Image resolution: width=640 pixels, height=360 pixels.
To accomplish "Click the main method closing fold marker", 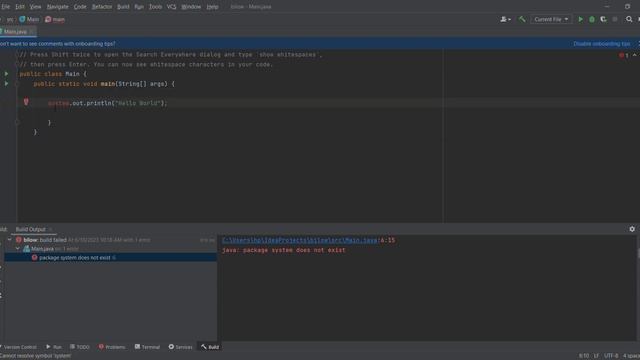I will 17,122.
